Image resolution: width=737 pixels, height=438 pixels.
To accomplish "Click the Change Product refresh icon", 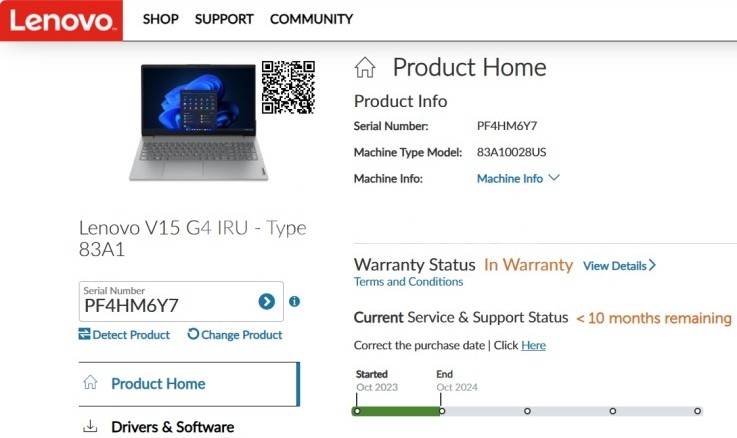I will tap(193, 335).
